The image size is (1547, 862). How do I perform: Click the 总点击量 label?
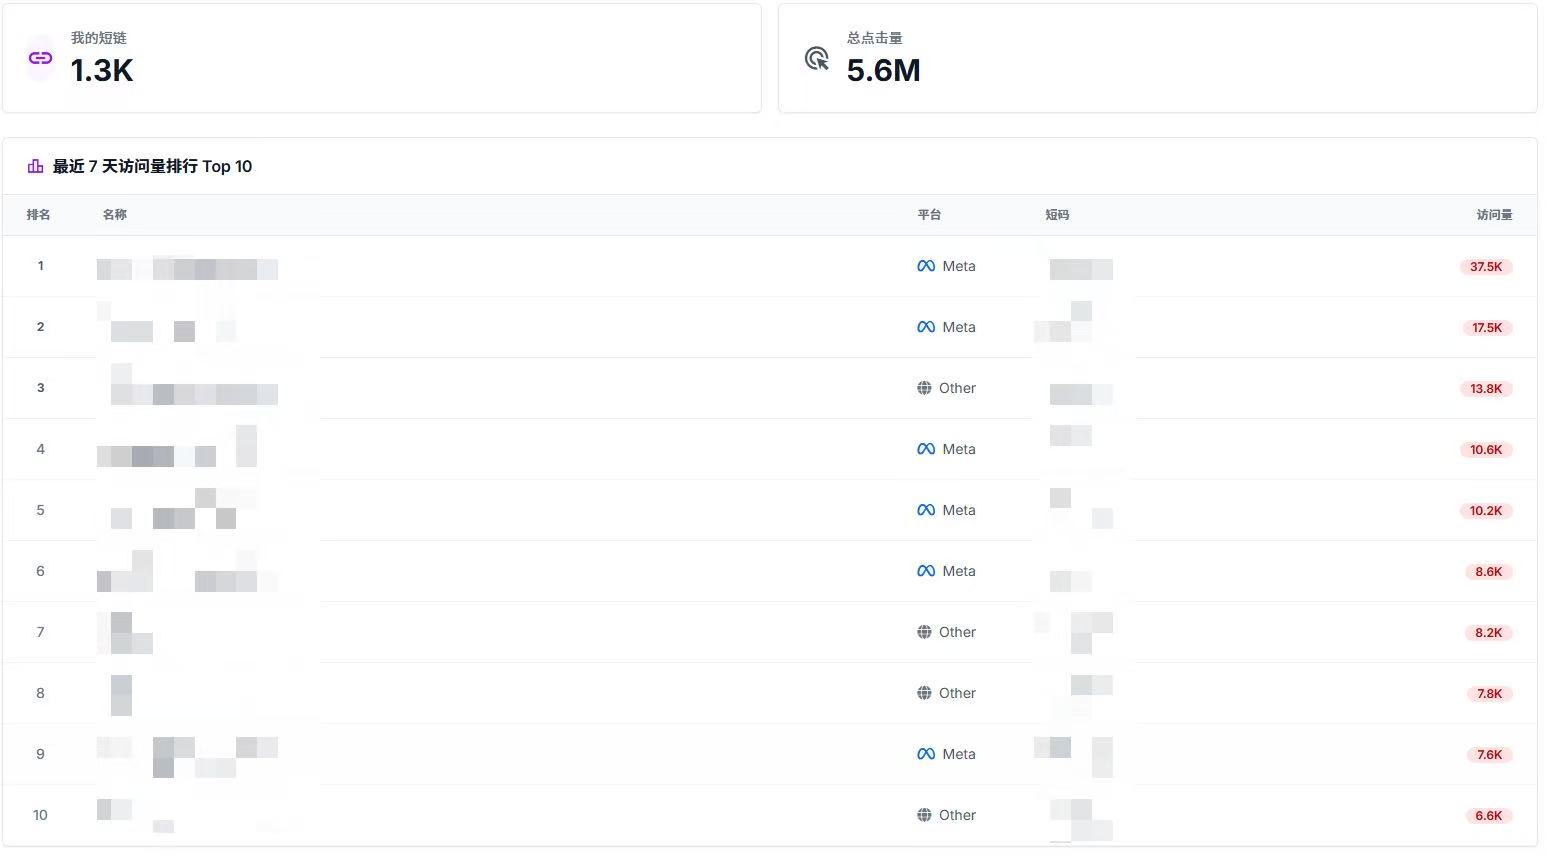click(874, 38)
